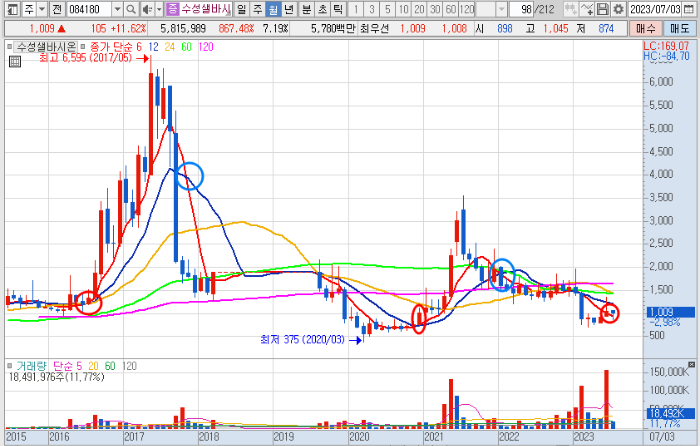
Task: Select the monthly 월 period button
Action: pos(273,9)
